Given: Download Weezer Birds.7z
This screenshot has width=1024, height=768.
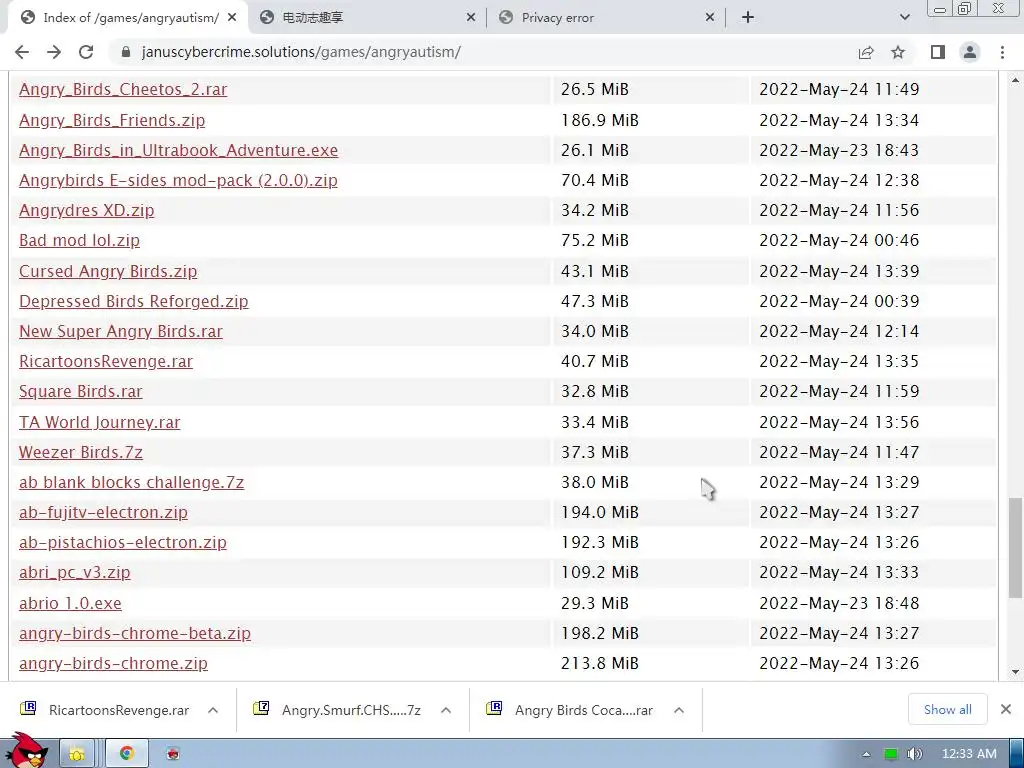Looking at the screenshot, I should 80,452.
